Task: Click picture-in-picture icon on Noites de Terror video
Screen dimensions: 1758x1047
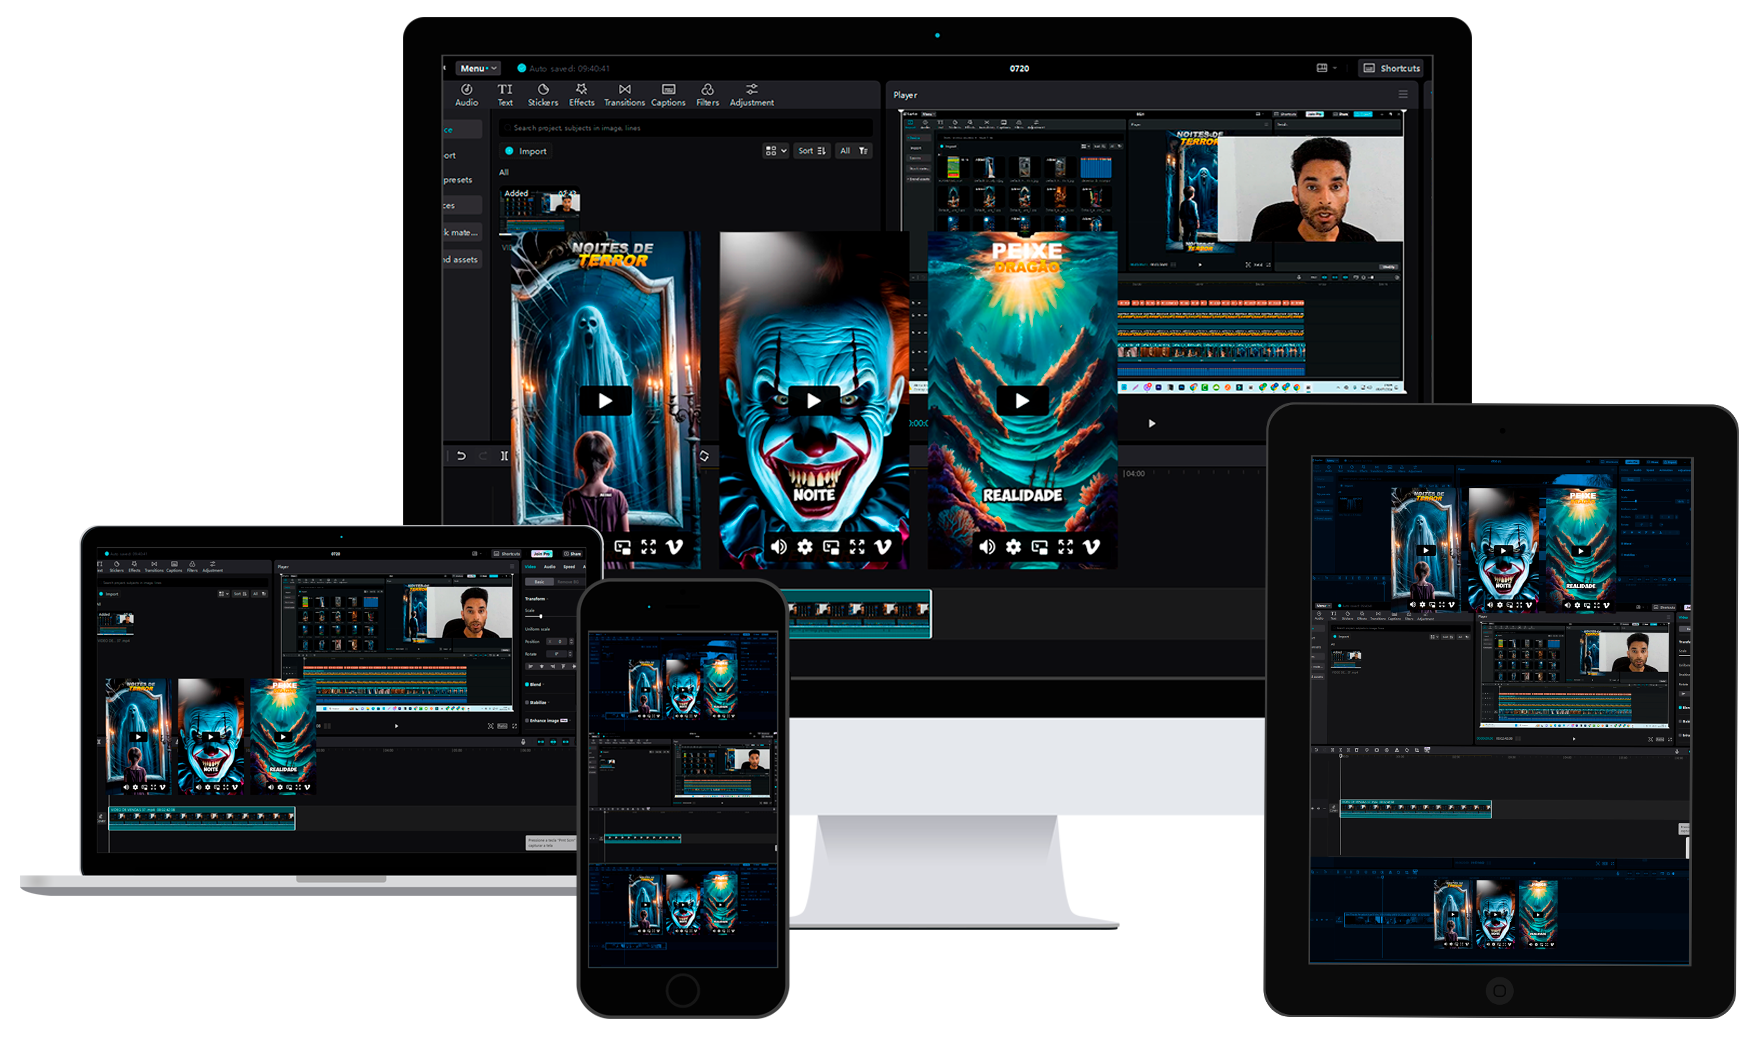Action: point(623,547)
